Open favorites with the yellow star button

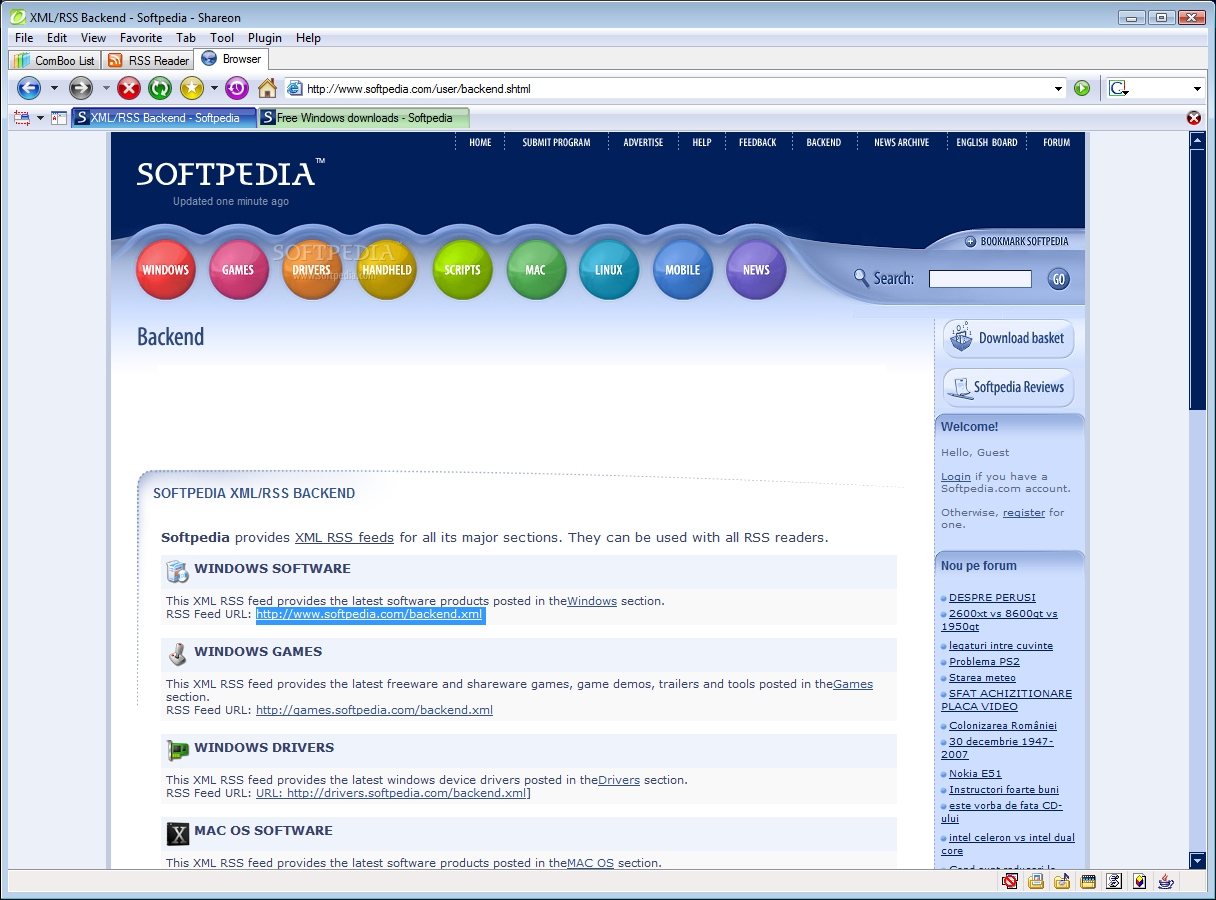(192, 88)
